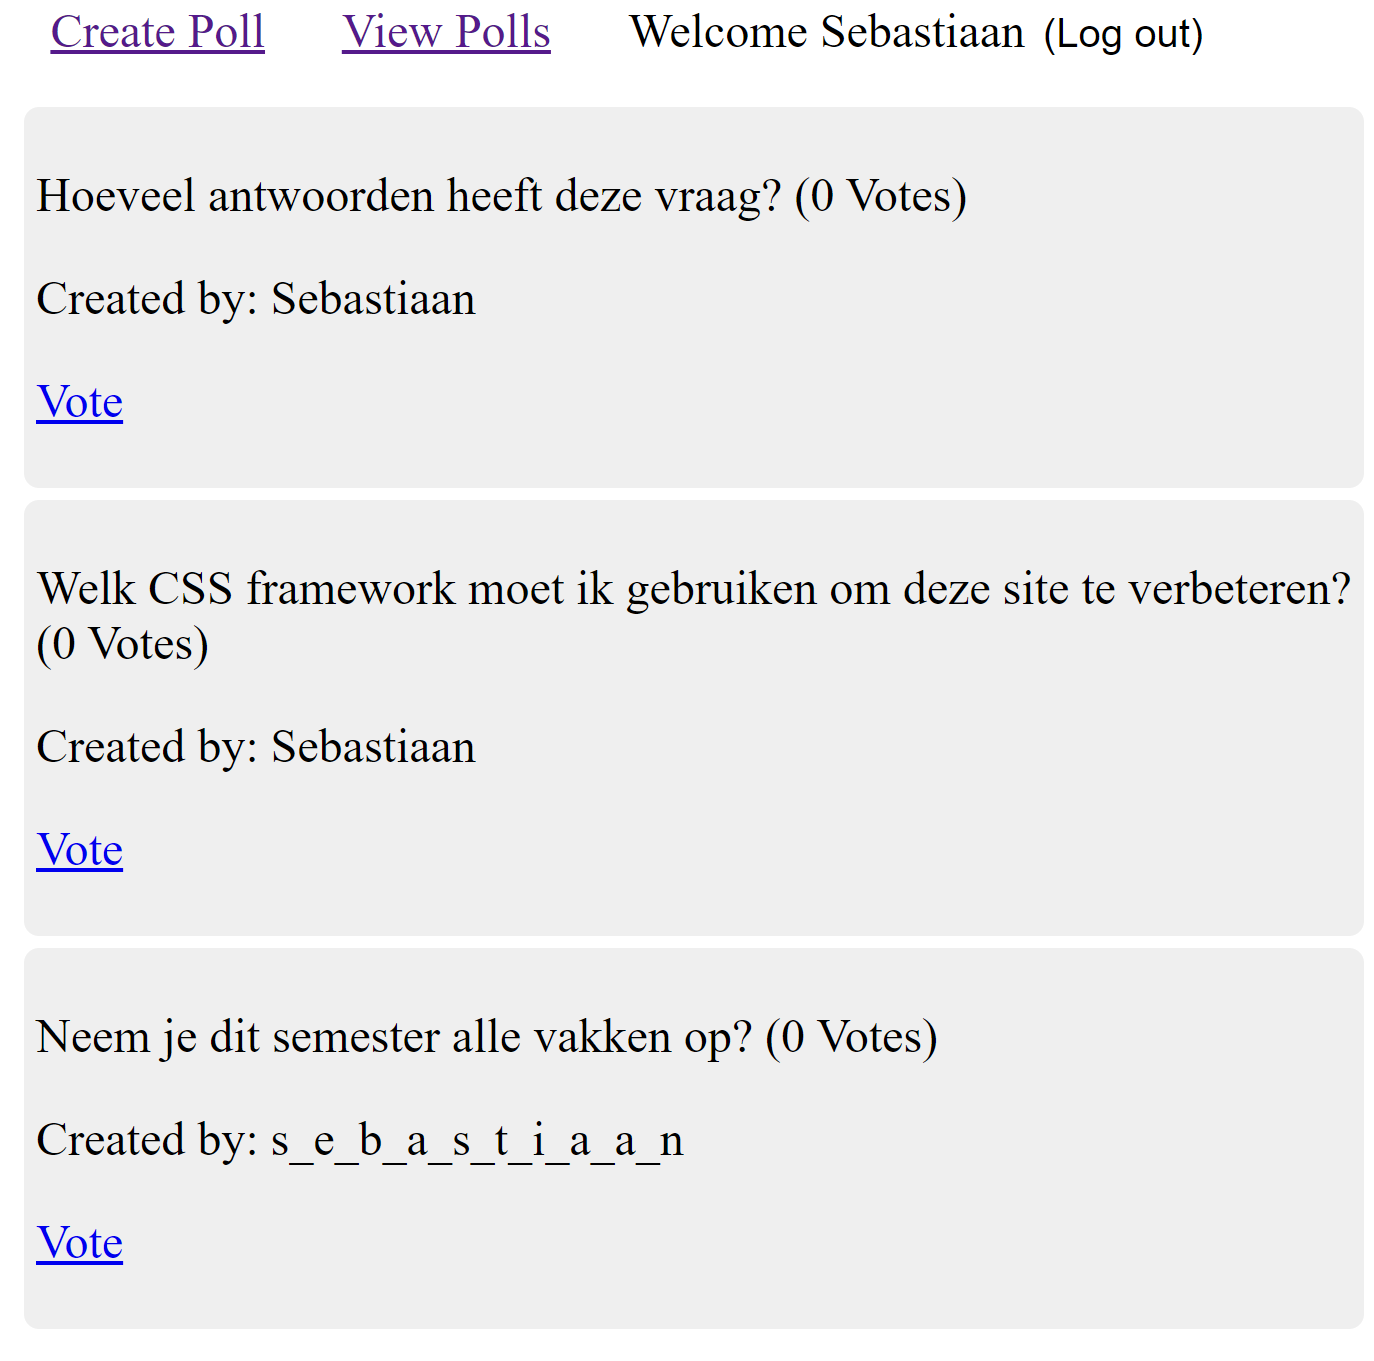Click the '(0 Votes)' count of the CSS poll
The height and width of the screenshot is (1361, 1374).
122,644
